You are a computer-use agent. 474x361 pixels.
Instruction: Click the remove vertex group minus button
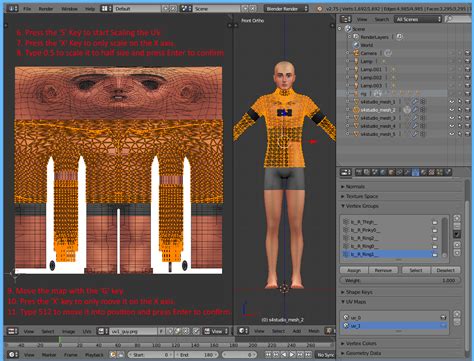(x=457, y=226)
